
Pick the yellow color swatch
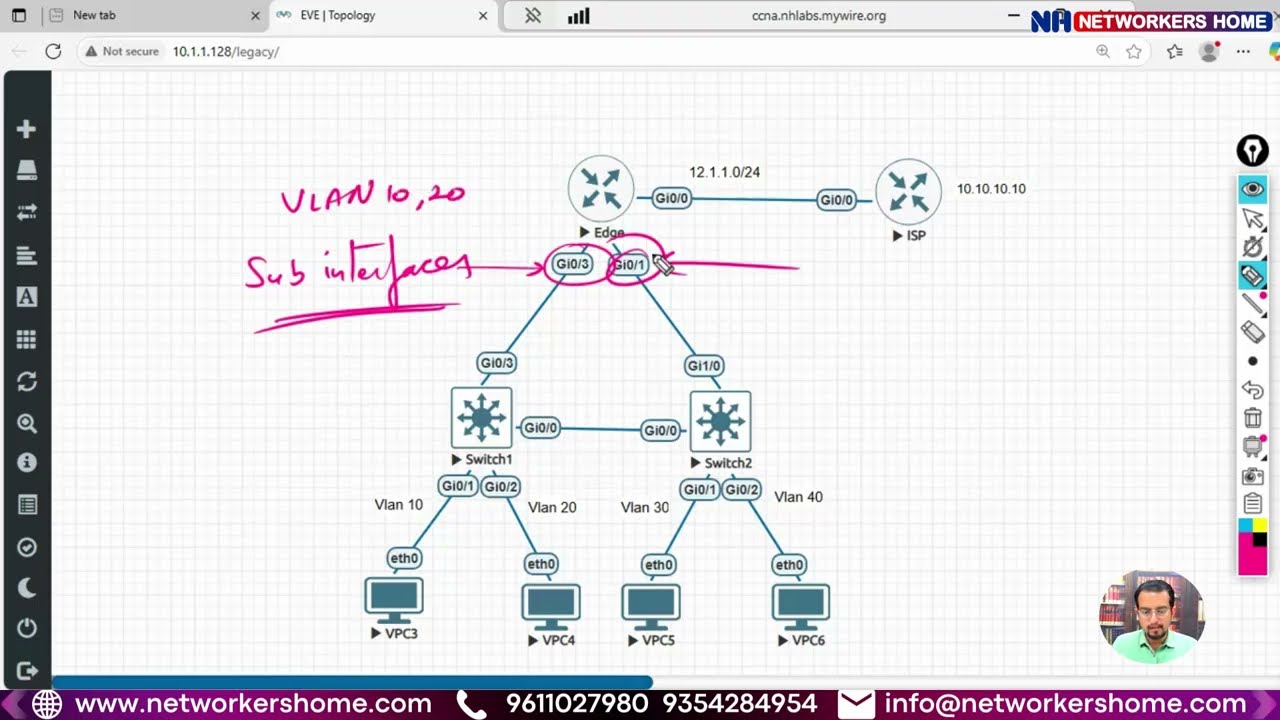[1260, 525]
